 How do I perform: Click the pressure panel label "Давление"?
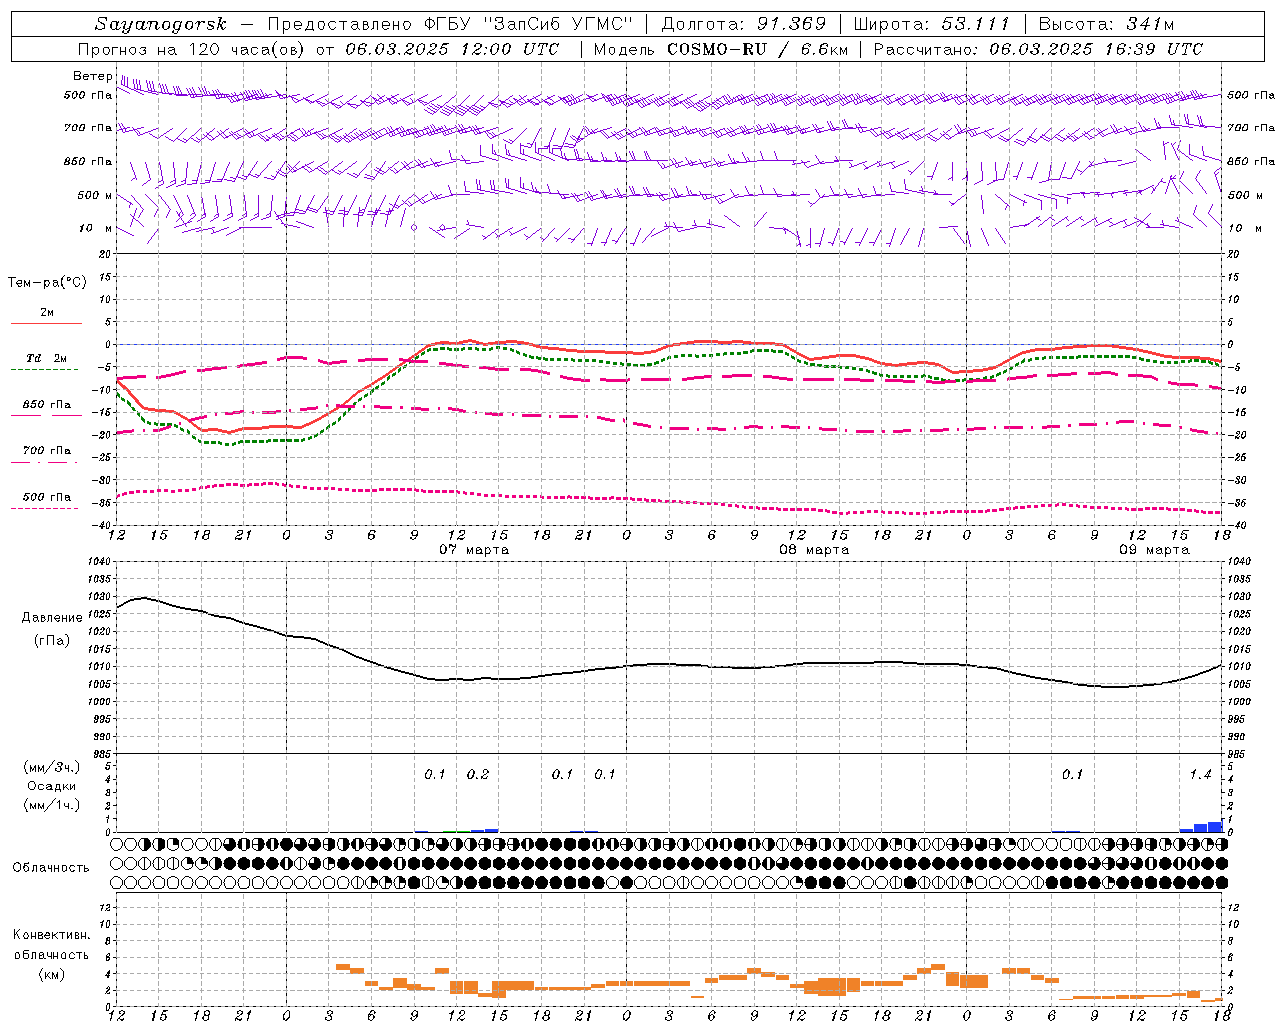pos(52,618)
